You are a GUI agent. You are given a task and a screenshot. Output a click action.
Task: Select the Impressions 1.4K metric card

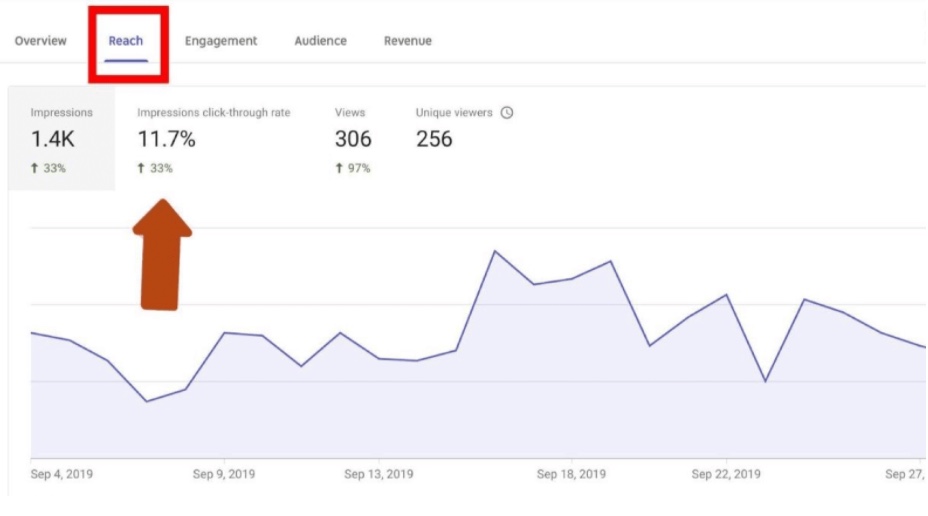[62, 139]
